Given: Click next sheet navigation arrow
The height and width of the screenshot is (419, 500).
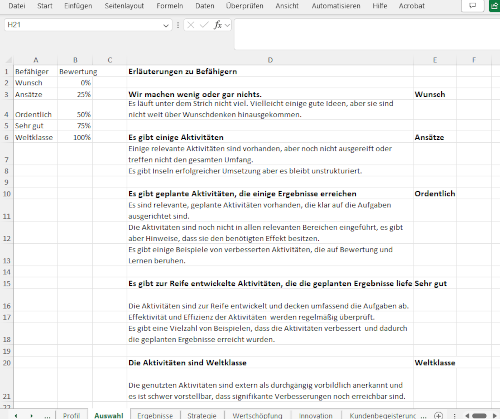Looking at the screenshot, I should coord(31,416).
